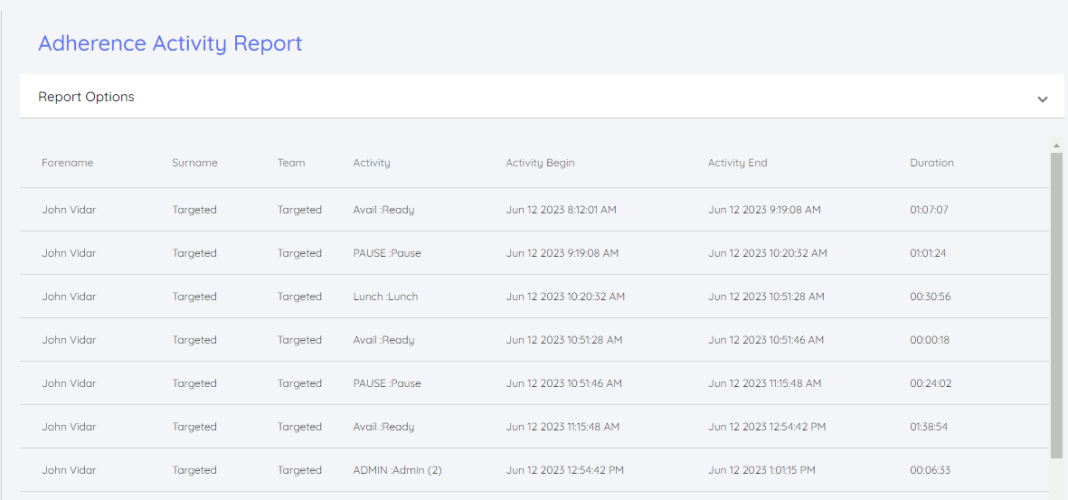
Task: Click the Report Options panel label
Action: [86, 97]
